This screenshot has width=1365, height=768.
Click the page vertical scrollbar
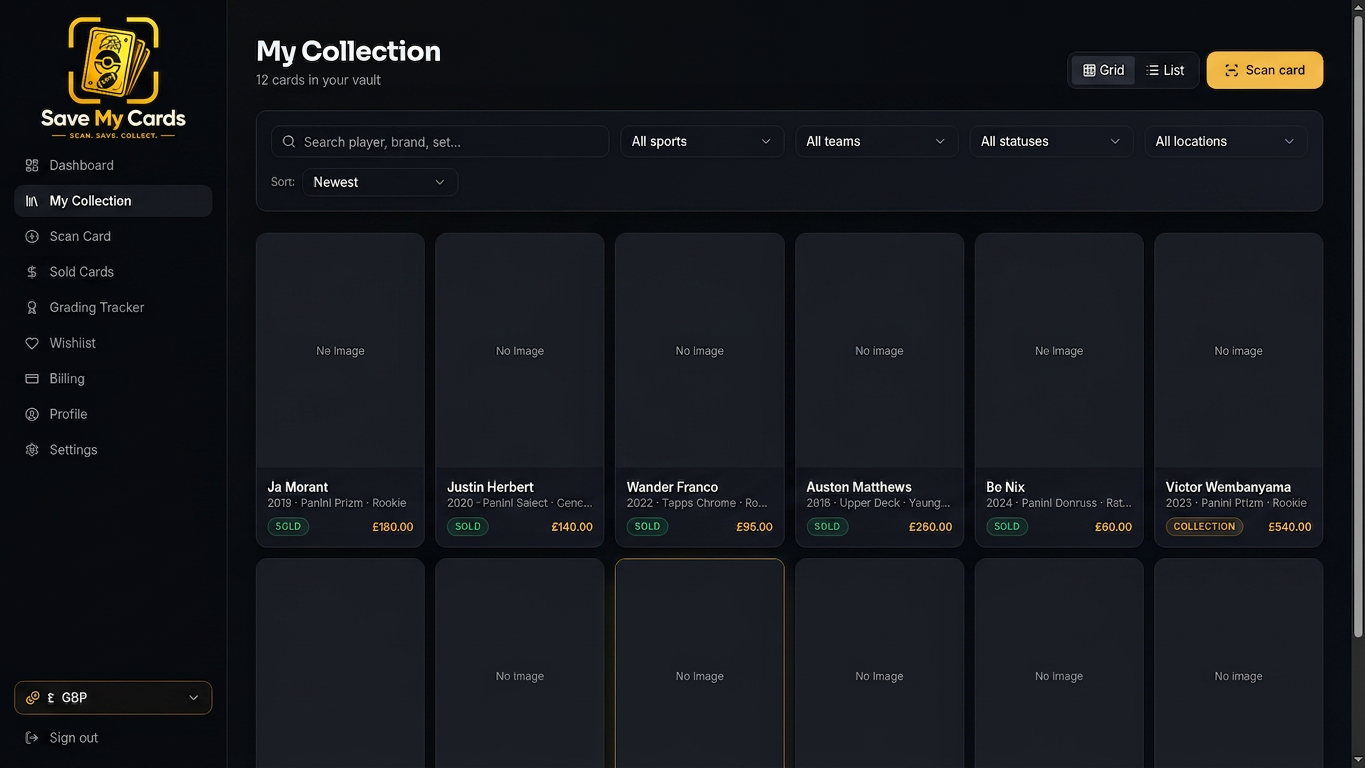(1358, 325)
